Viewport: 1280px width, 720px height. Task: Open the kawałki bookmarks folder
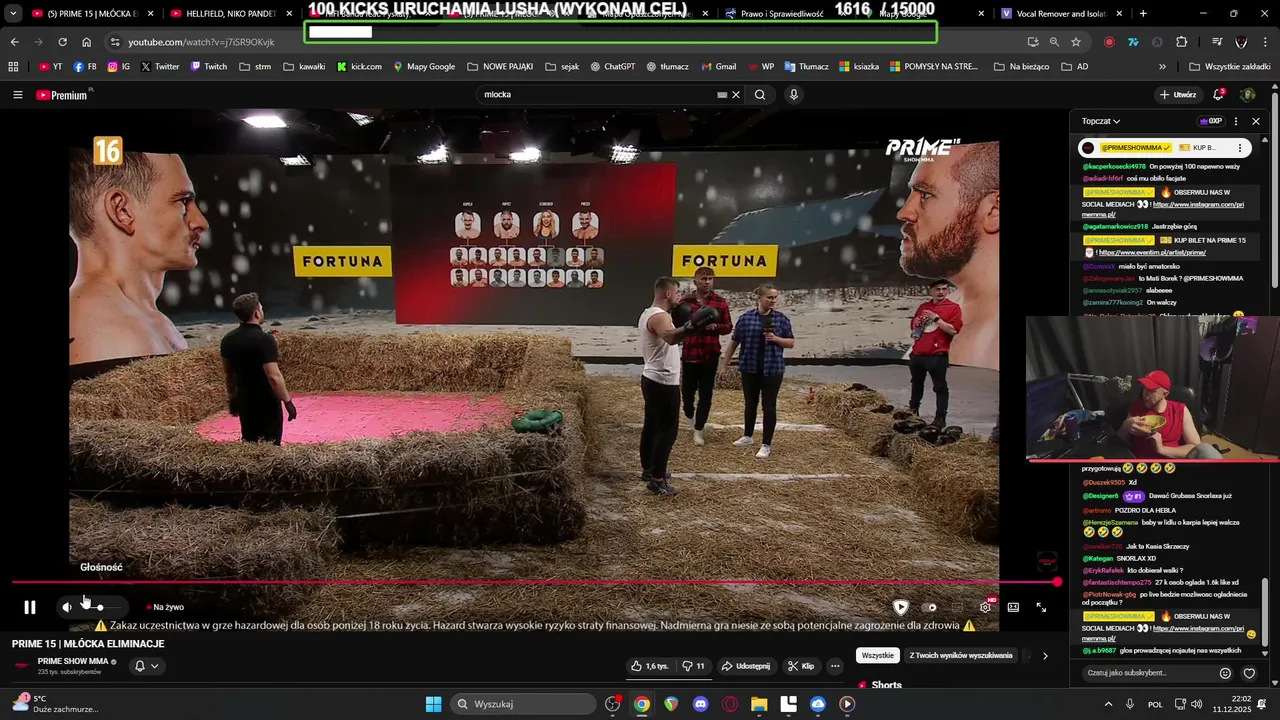(304, 67)
